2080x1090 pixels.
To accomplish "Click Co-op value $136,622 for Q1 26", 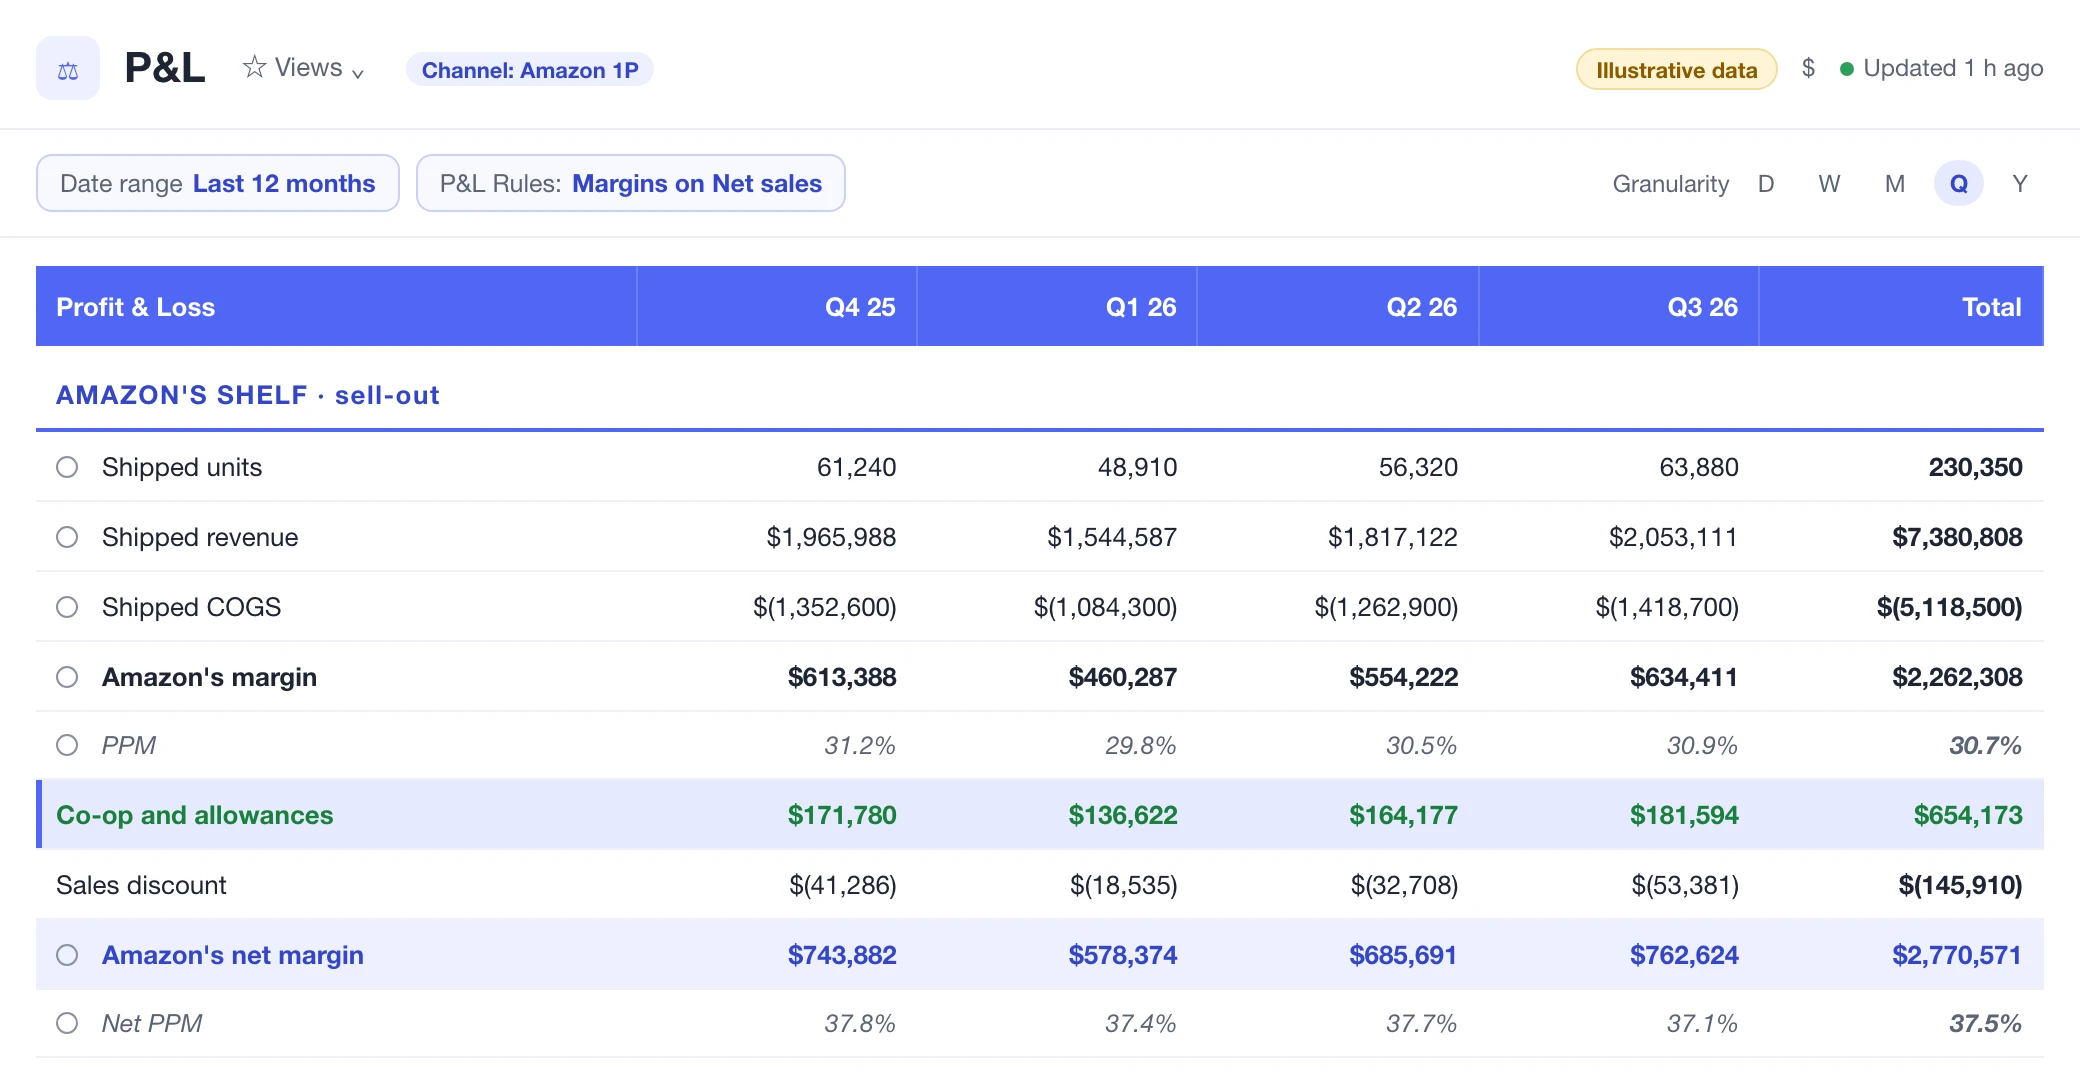I will pyautogui.click(x=1122, y=815).
